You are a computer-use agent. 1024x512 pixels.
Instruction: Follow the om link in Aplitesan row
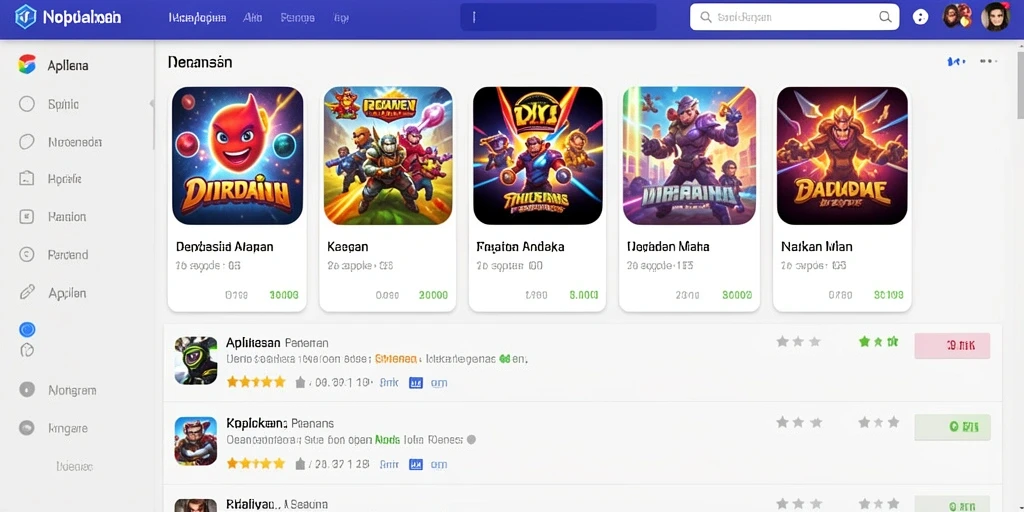pyautogui.click(x=439, y=383)
